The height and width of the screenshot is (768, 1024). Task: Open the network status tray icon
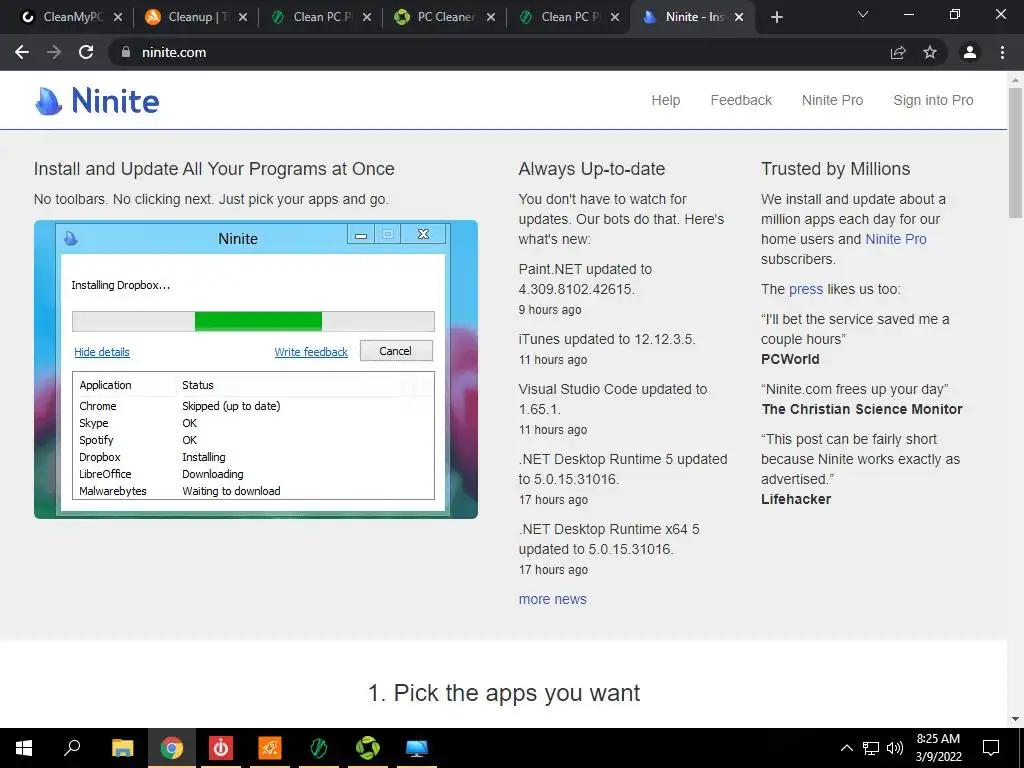pos(871,748)
